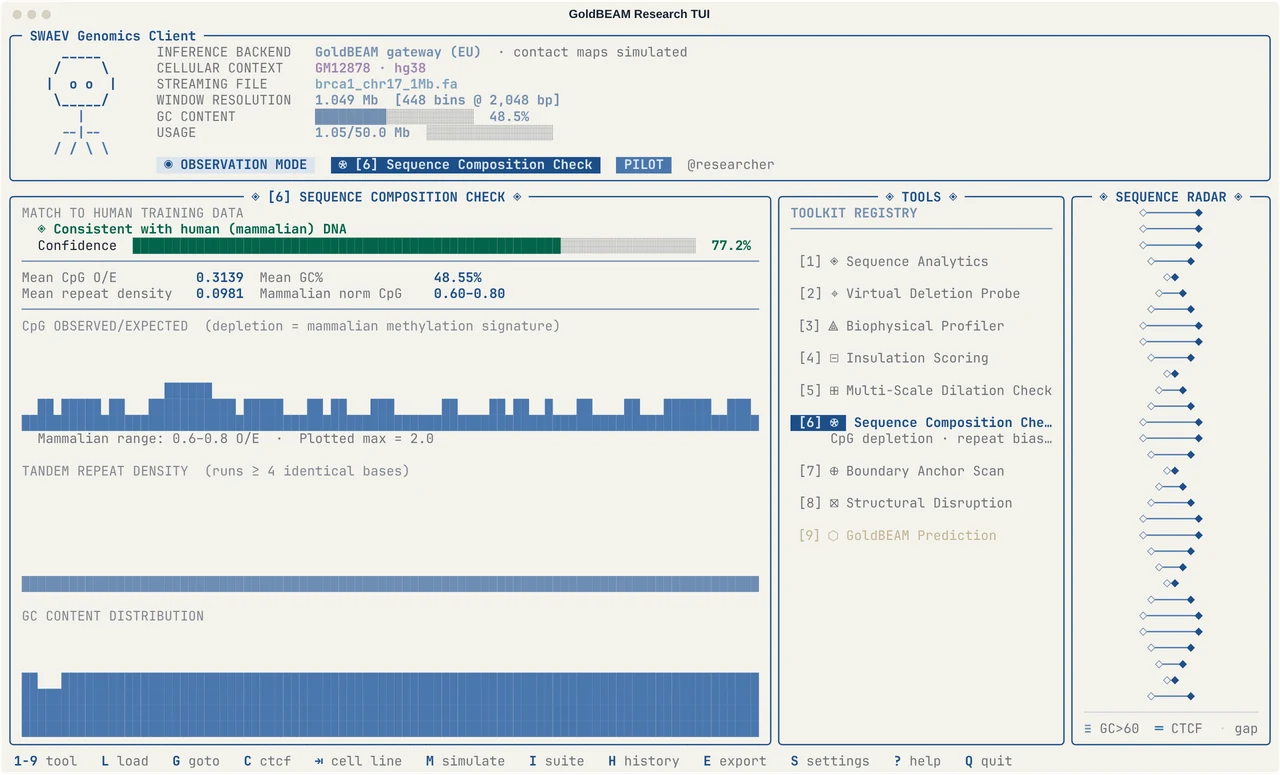
Task: Click the 'CTCF' radar legend entry
Action: (1178, 728)
